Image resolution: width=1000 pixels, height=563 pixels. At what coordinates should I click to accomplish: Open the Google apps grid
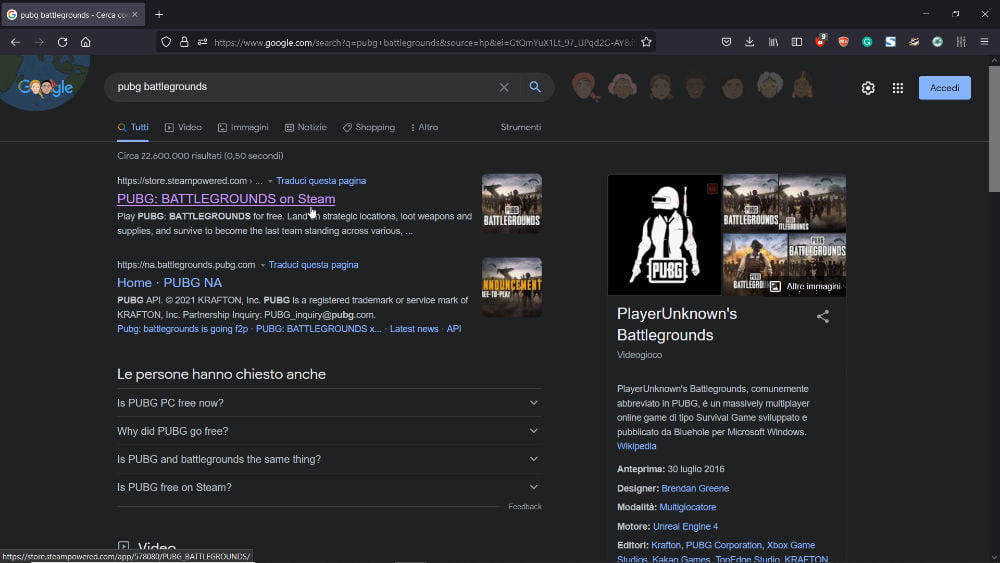898,88
